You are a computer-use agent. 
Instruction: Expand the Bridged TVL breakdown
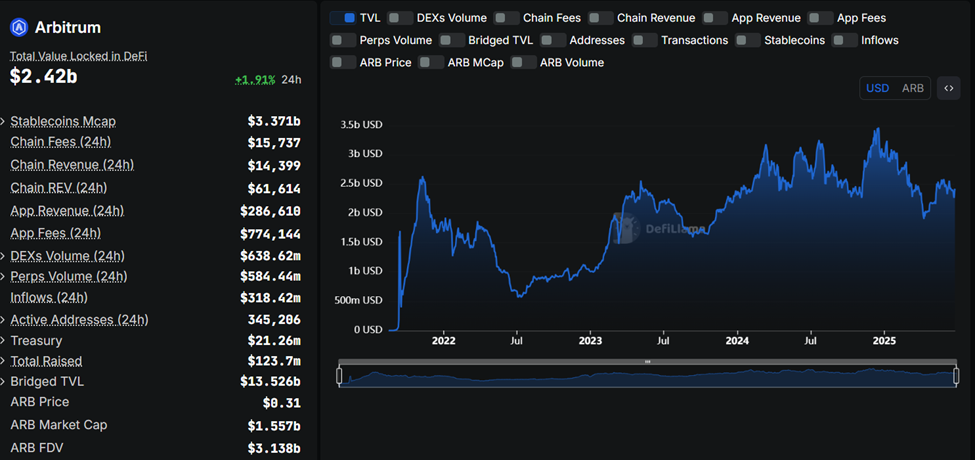[x=4, y=382]
